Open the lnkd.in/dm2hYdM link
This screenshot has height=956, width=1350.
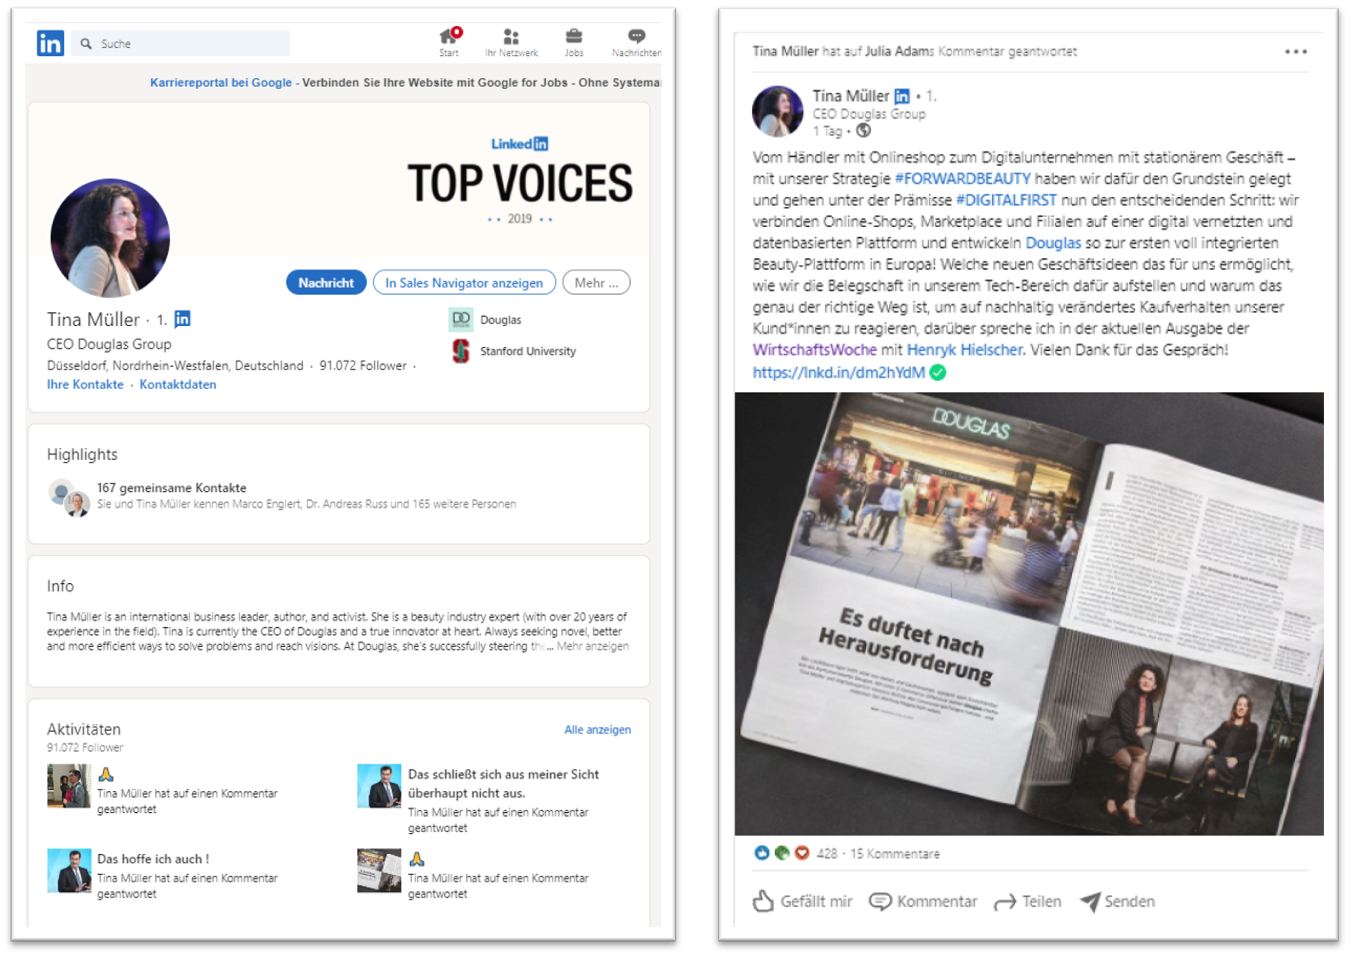pos(839,372)
